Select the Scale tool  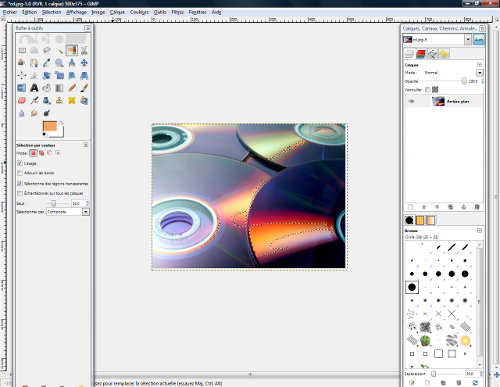[x=59, y=75]
